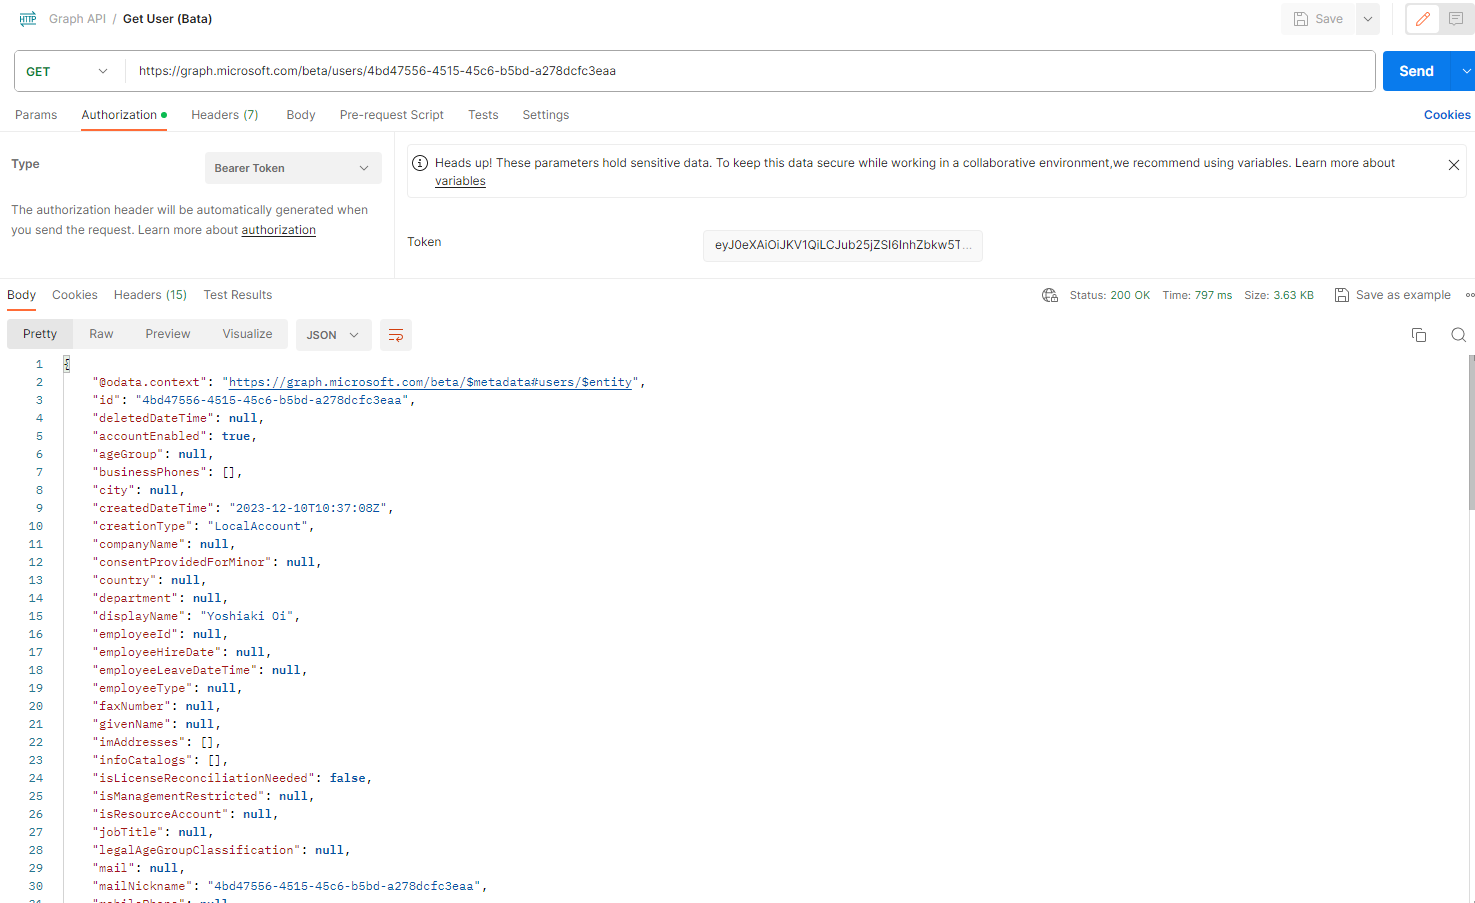Click the Status 200 OK text
Viewport: 1475px width, 903px height.
pos(1110,295)
